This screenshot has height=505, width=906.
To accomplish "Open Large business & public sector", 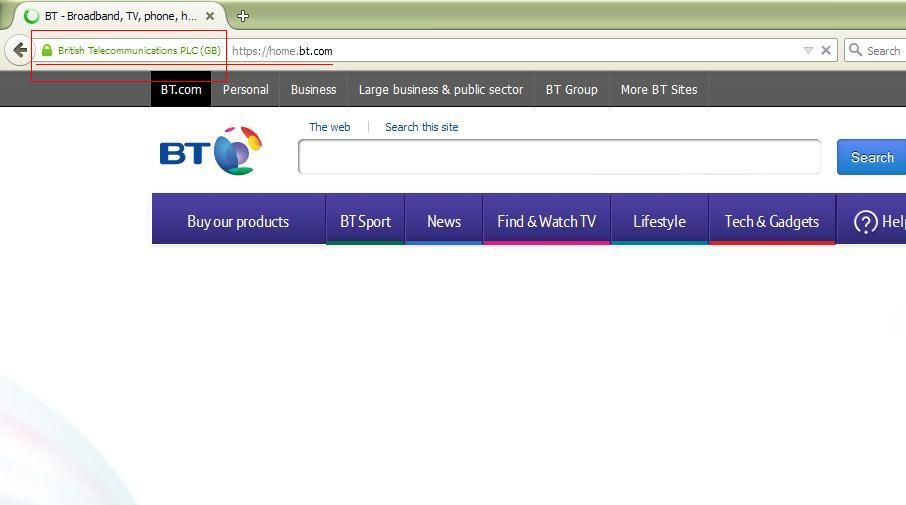I will [441, 90].
